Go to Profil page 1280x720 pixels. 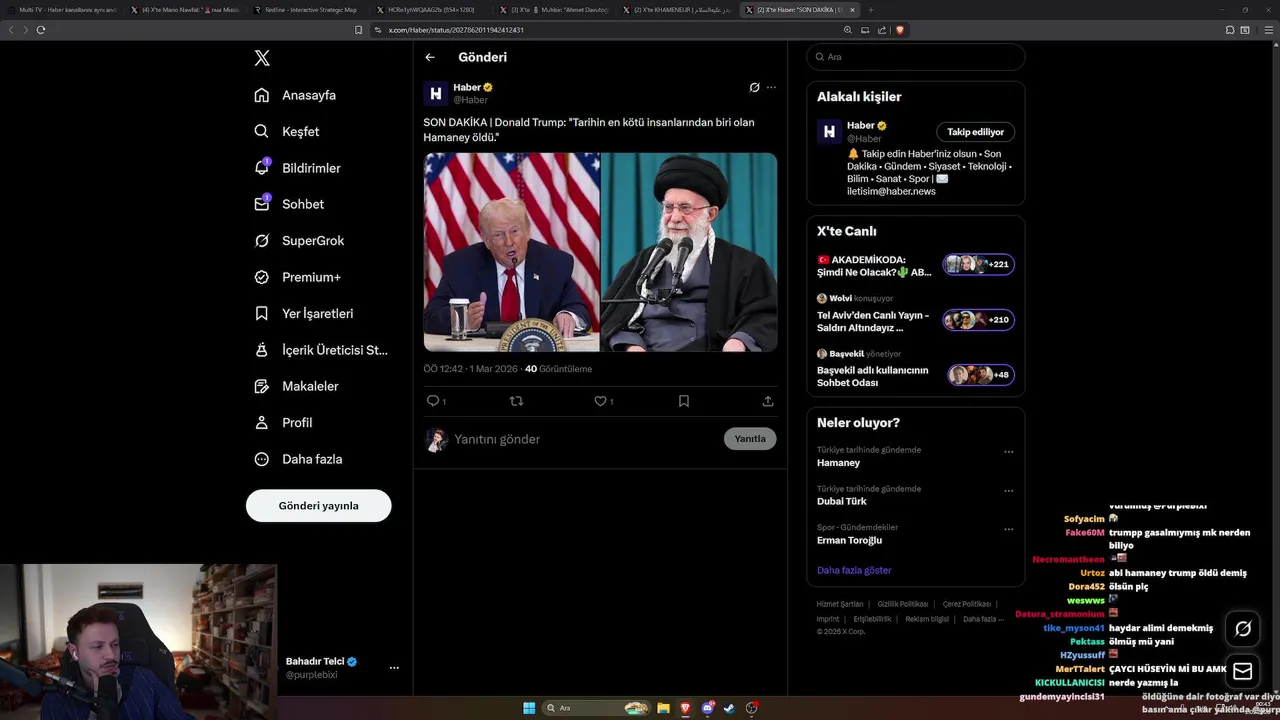(x=283, y=423)
